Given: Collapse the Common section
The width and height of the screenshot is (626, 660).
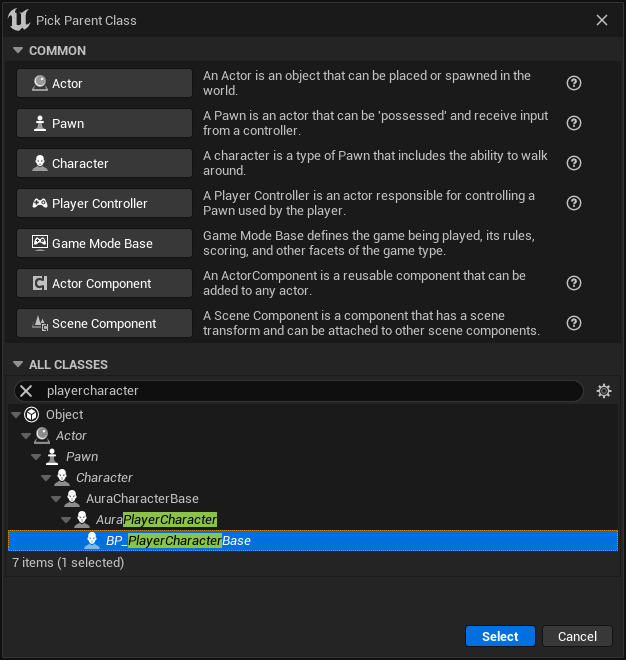Looking at the screenshot, I should coord(17,51).
